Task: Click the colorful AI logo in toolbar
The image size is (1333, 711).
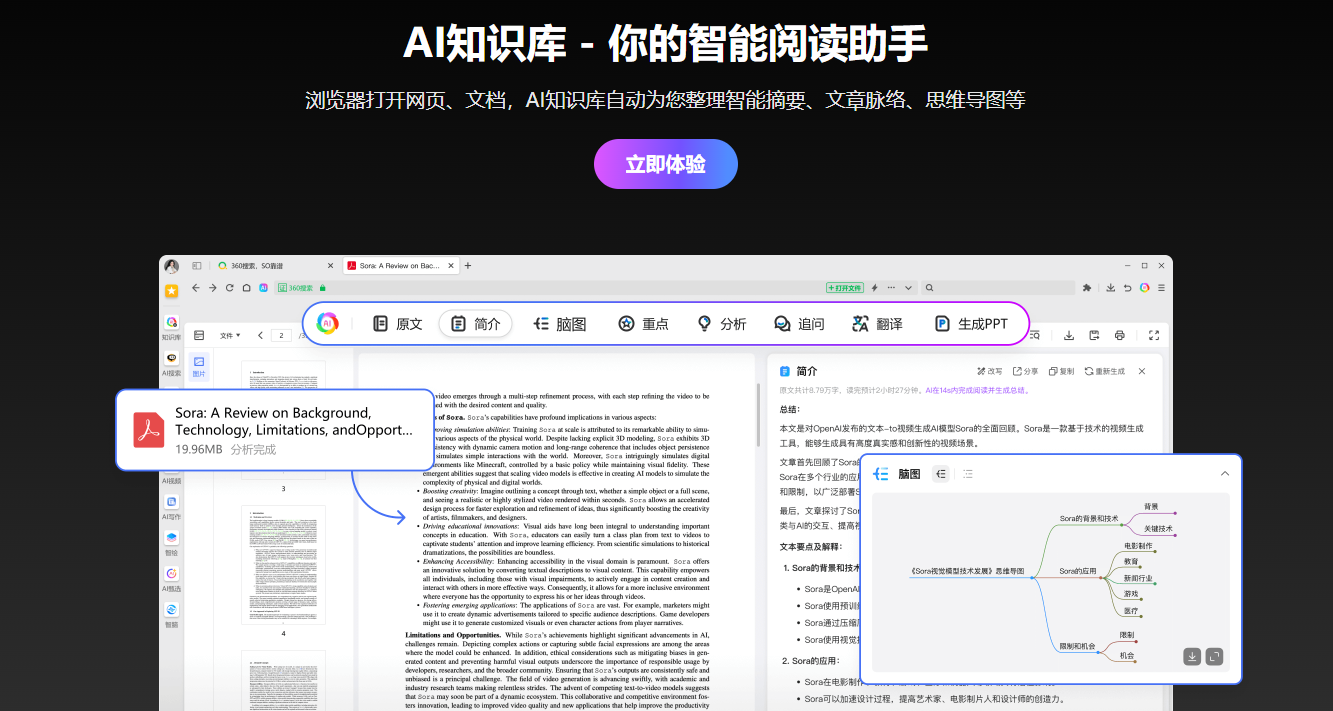Action: click(327, 323)
